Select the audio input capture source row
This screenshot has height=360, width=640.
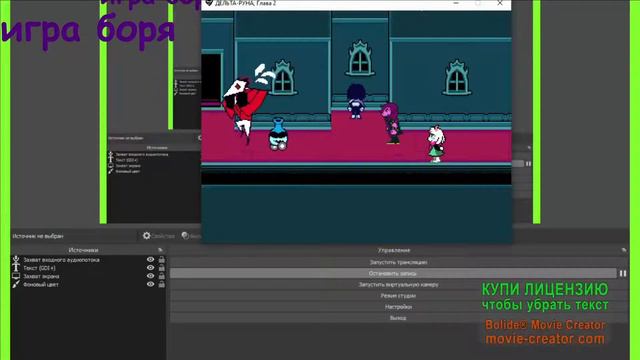tap(89, 260)
